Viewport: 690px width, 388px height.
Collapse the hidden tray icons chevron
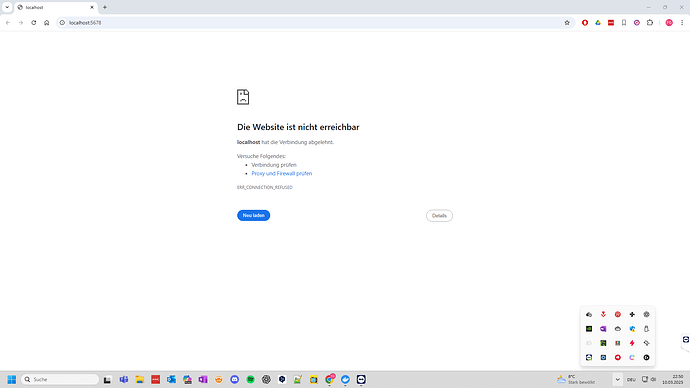[x=617, y=379]
